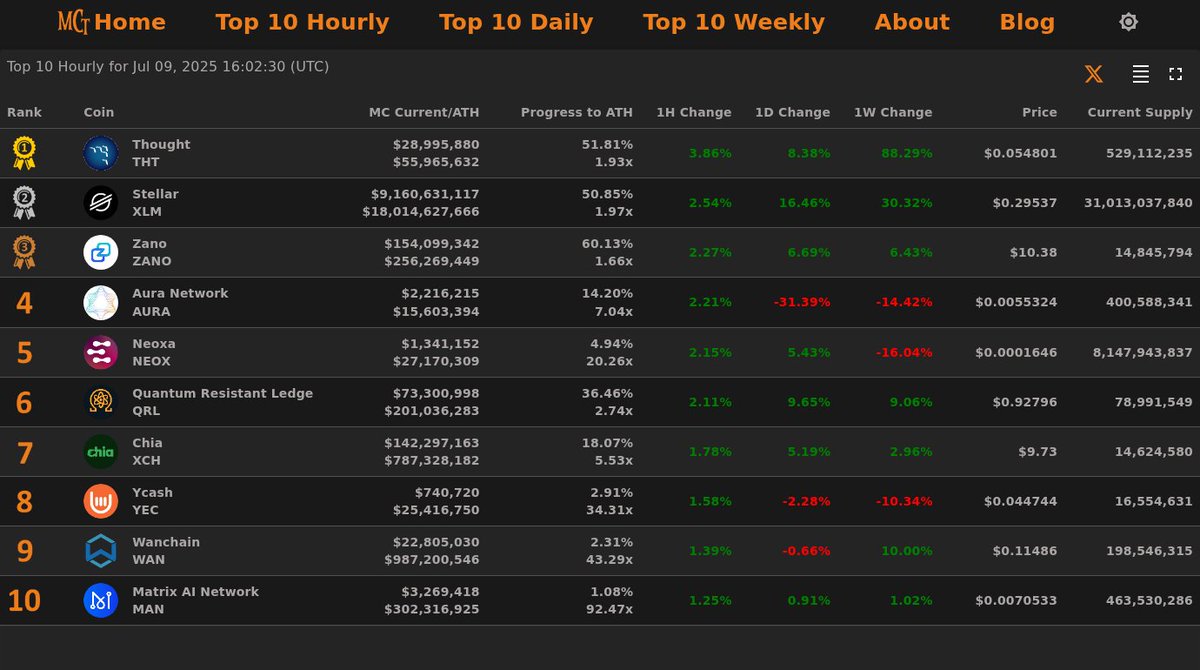Select the Chia XCH coin logo
Screen dimensions: 1200x670
[100, 452]
